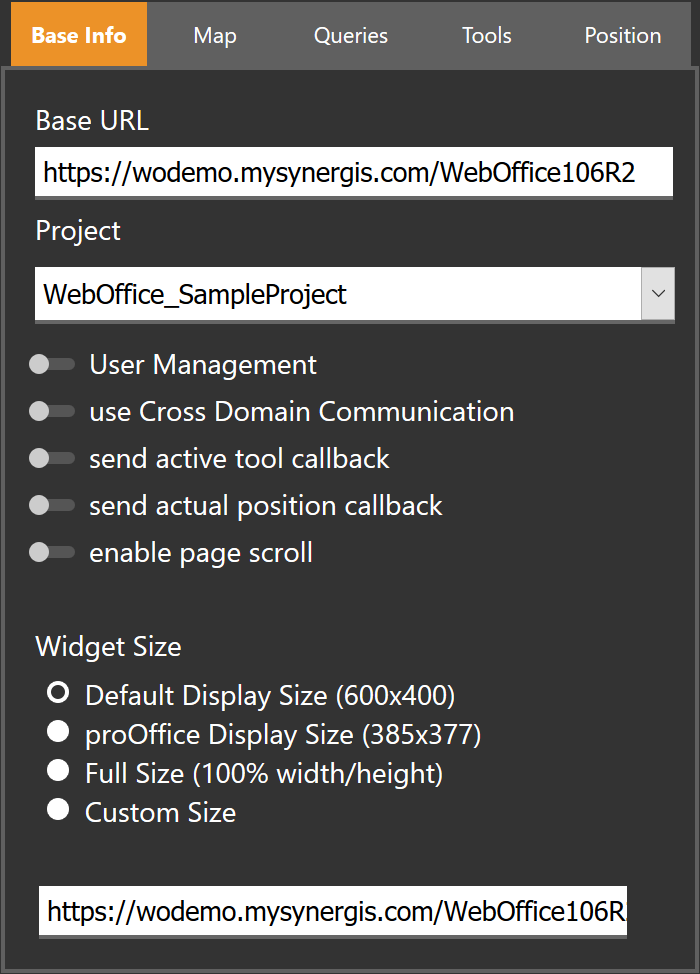Select Default Display Size (600x400)

tap(57, 692)
